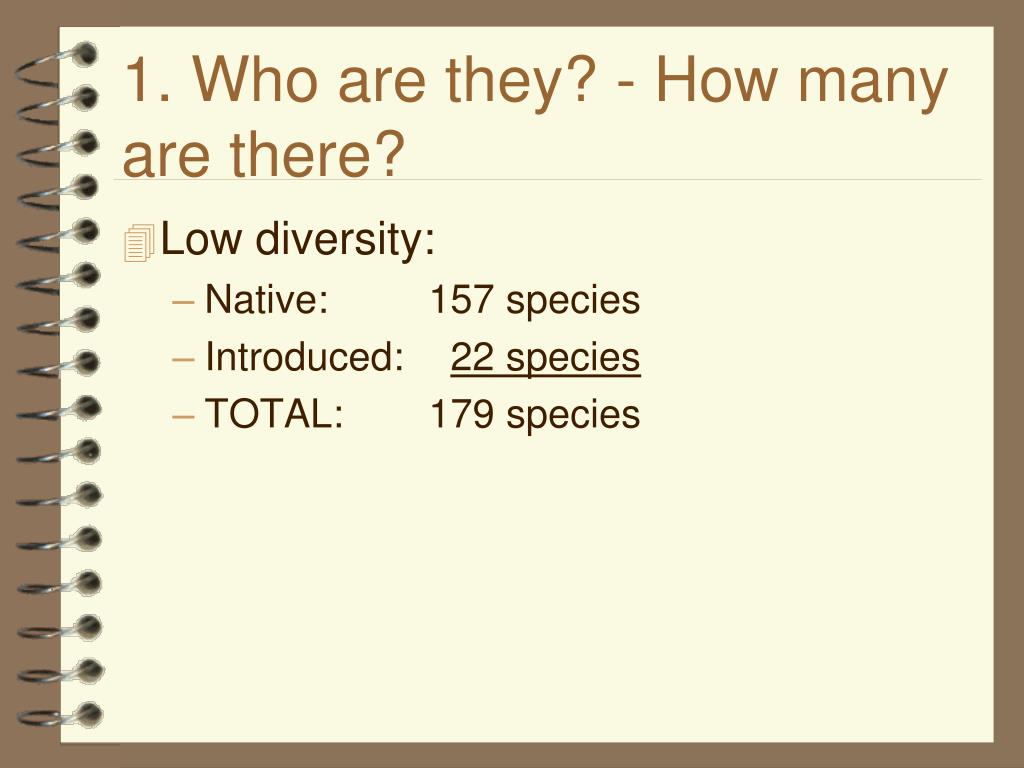Click the 'are there?' title line

point(264,154)
